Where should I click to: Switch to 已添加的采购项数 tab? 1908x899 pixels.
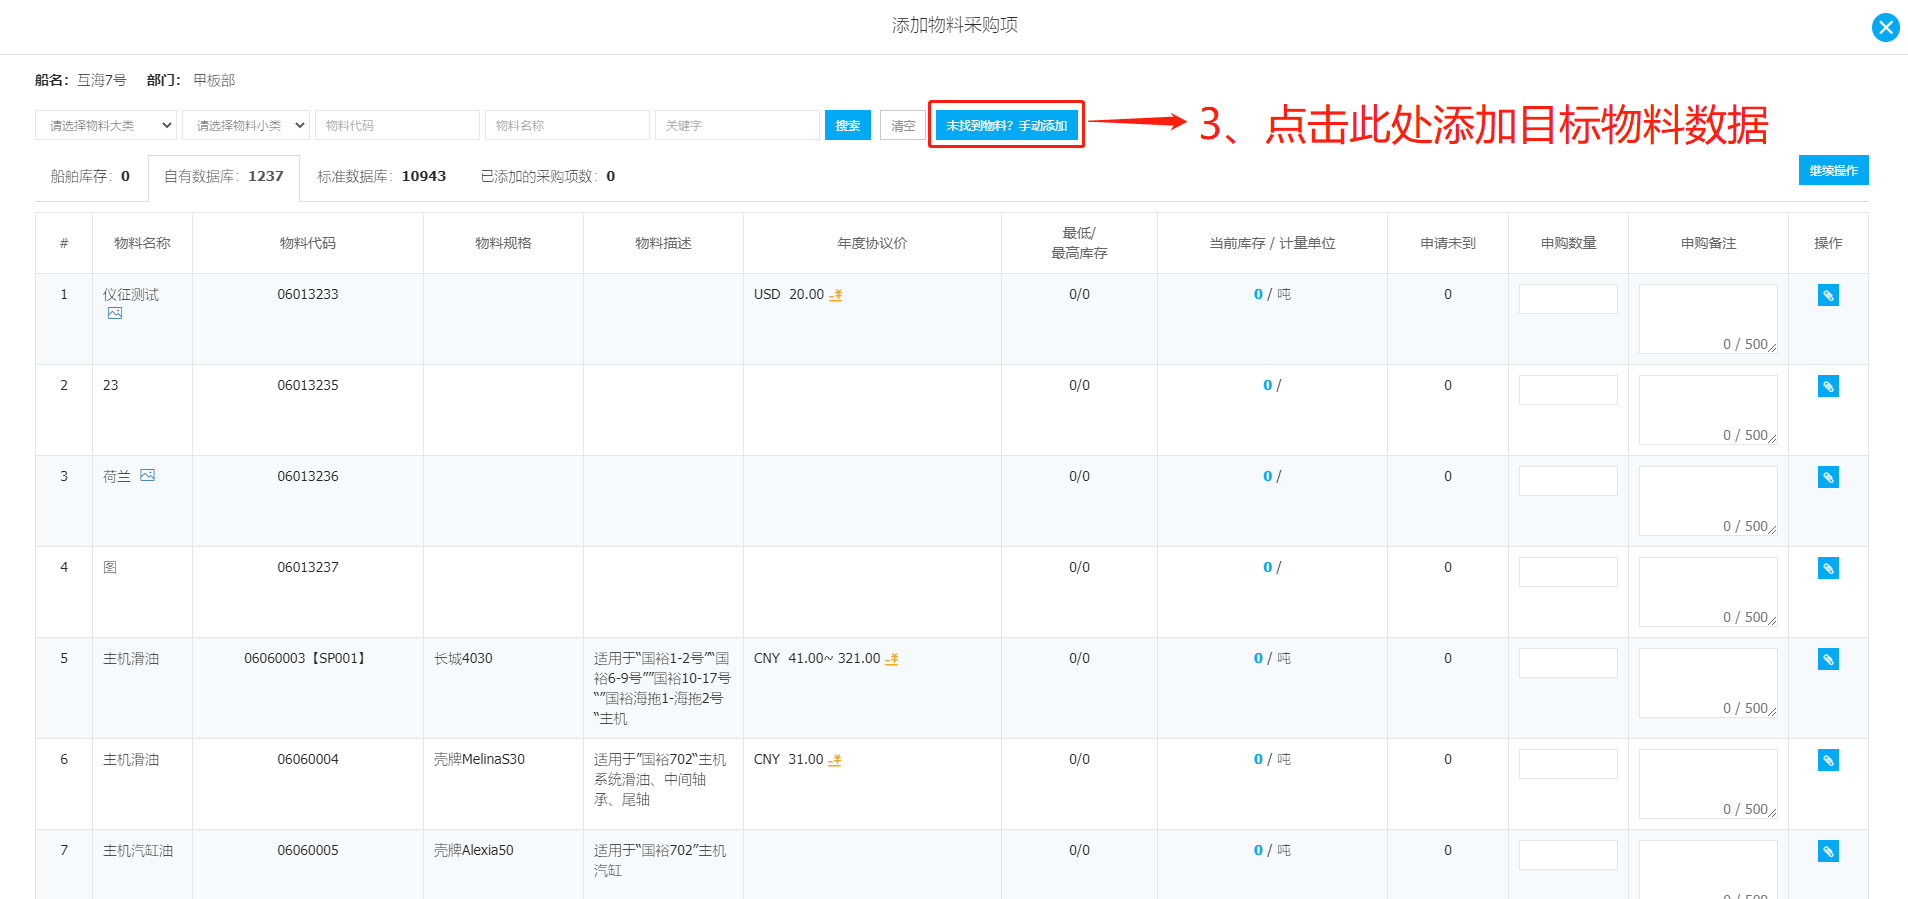pos(548,176)
